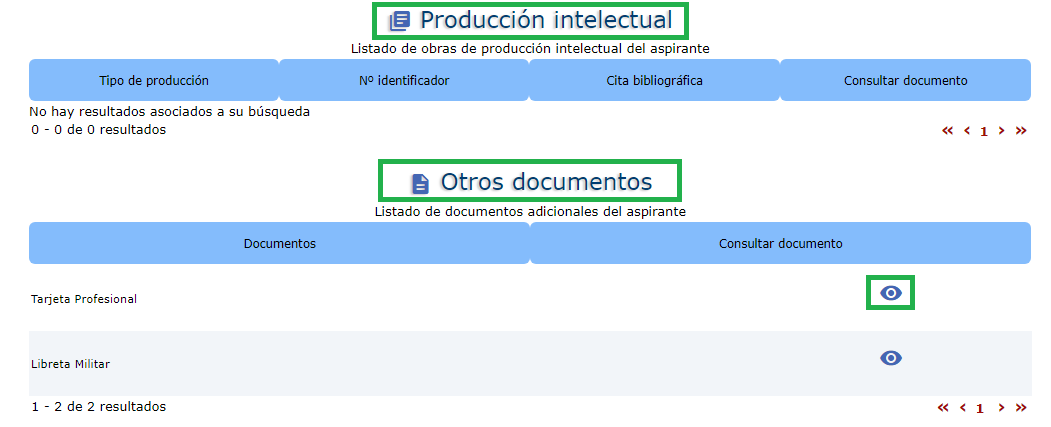The width and height of the screenshot is (1051, 427).
Task: Go to first page of Producción intelectual table
Action: click(947, 130)
